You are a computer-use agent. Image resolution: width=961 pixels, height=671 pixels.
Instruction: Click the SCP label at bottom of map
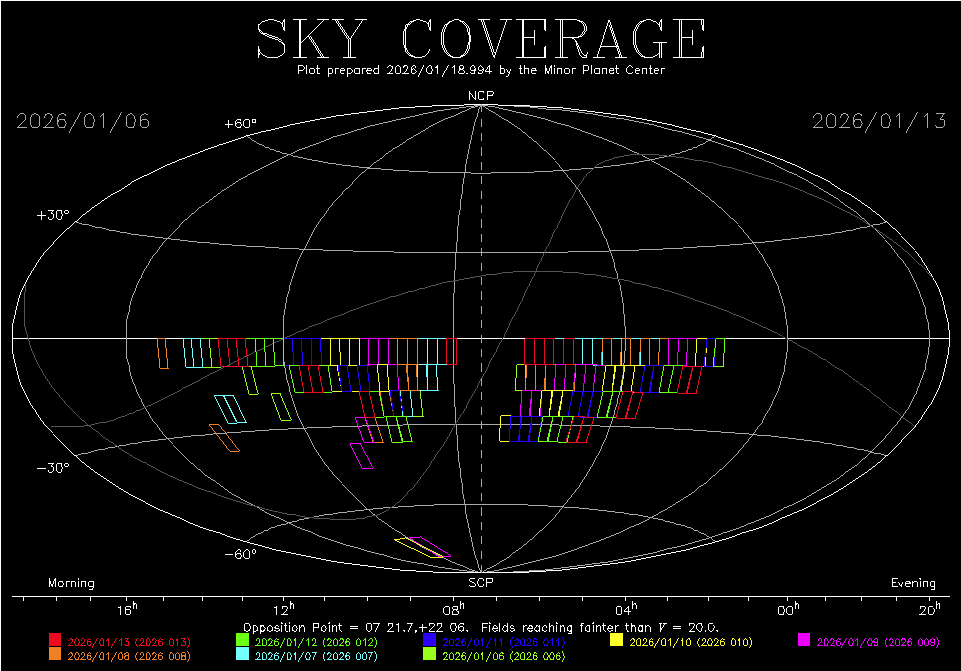tap(481, 582)
